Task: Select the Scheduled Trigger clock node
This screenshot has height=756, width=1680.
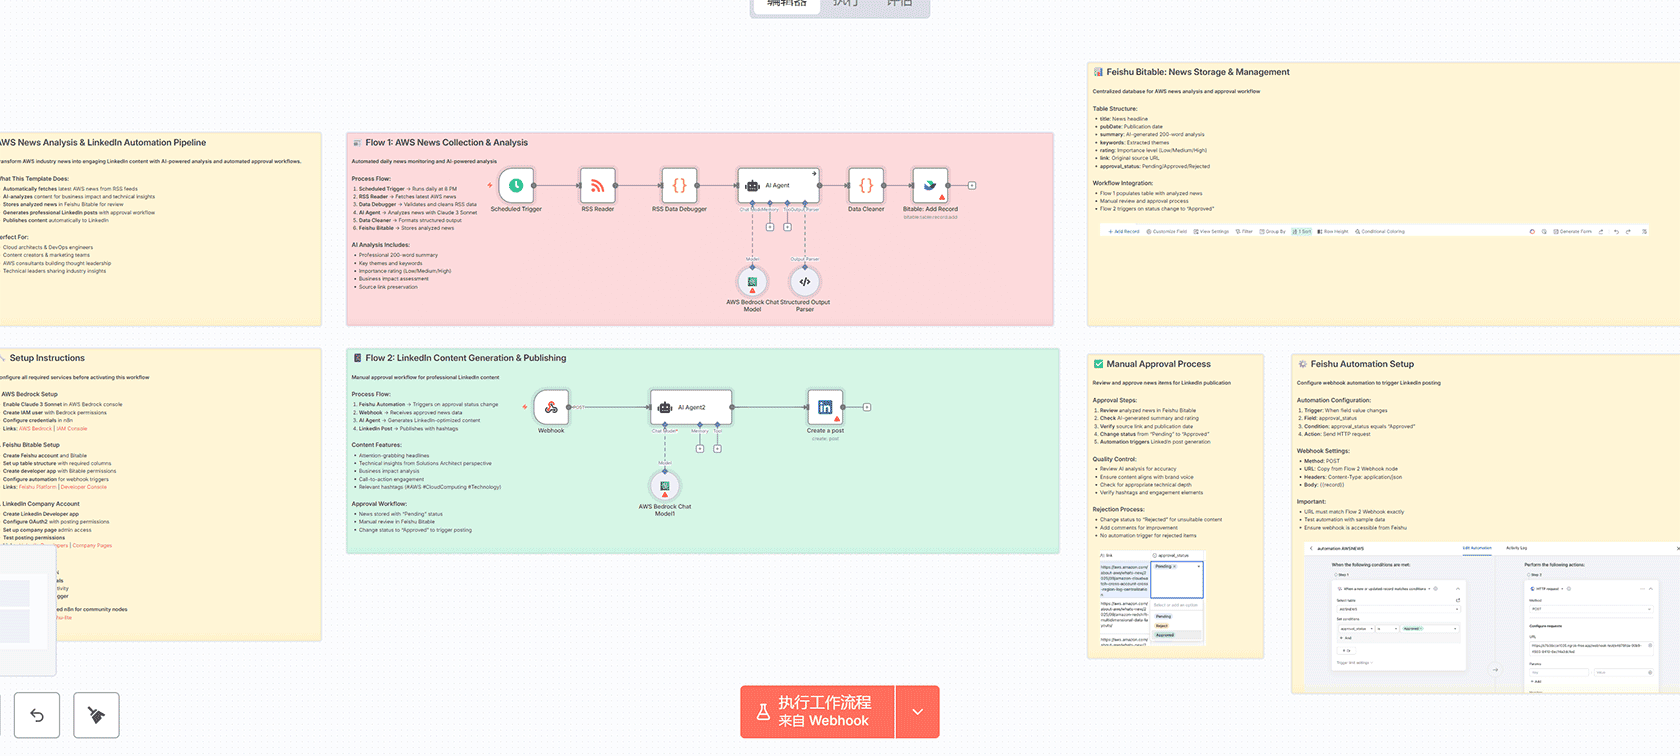Action: coord(516,186)
